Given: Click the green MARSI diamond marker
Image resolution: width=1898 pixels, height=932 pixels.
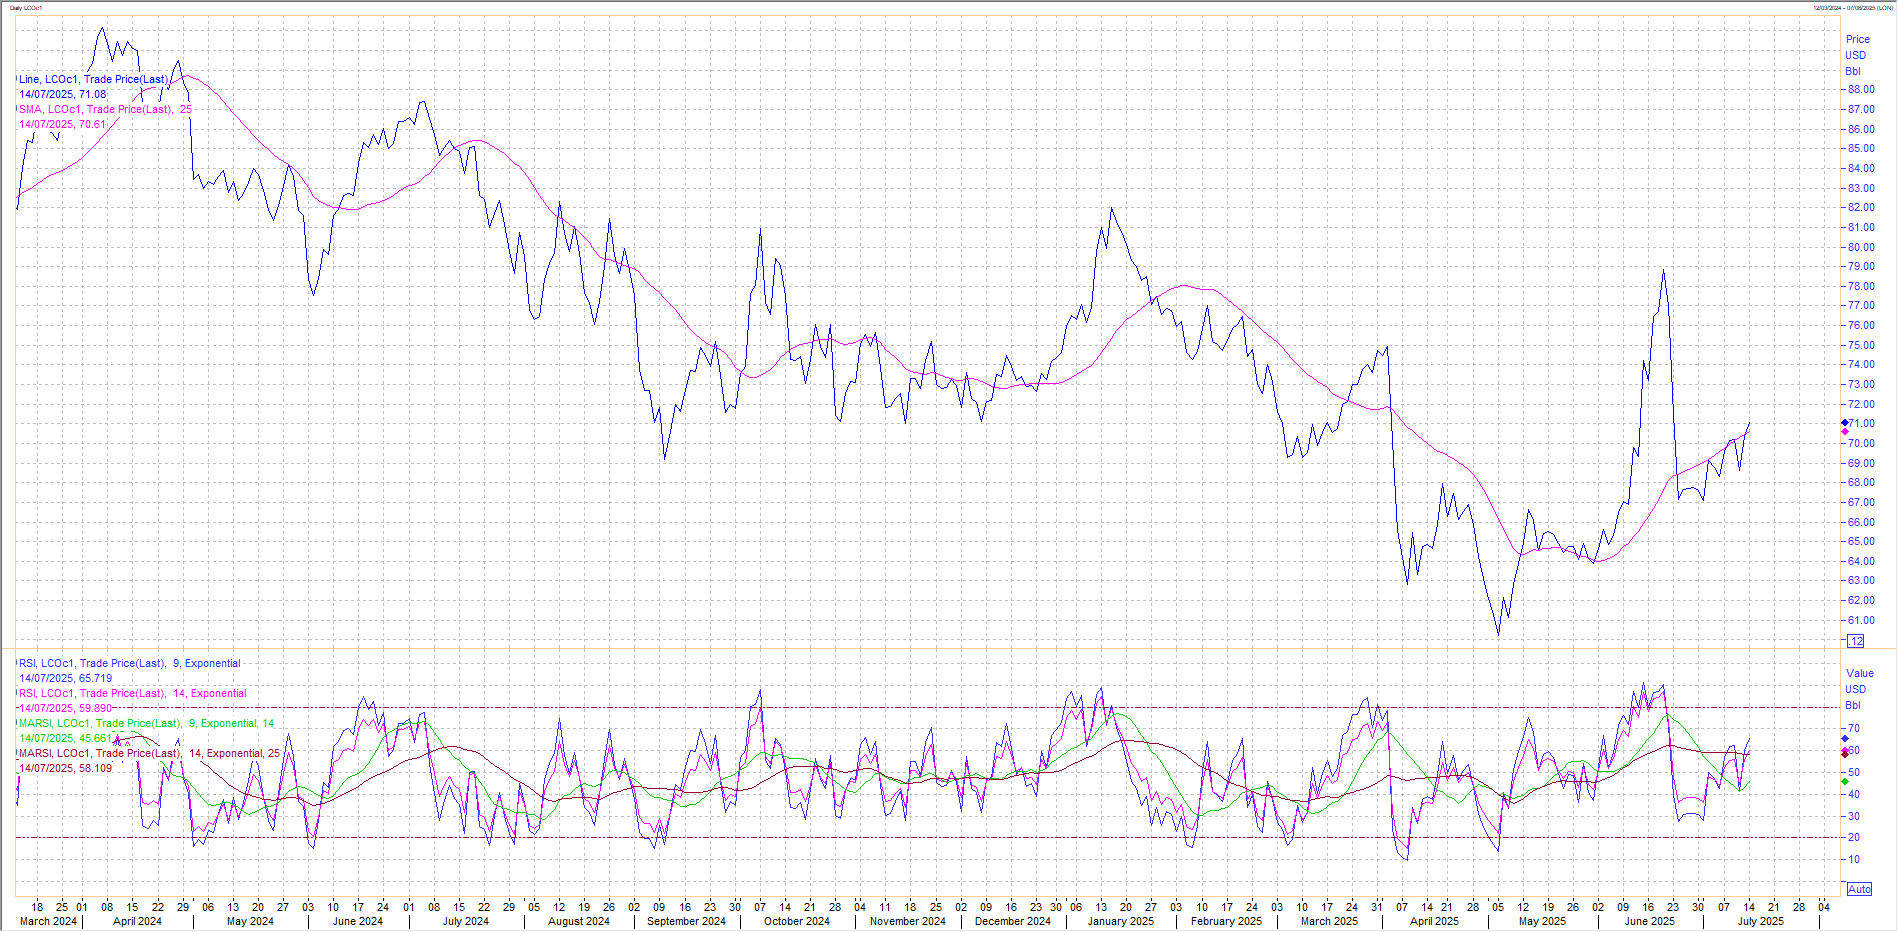Looking at the screenshot, I should tap(1845, 781).
